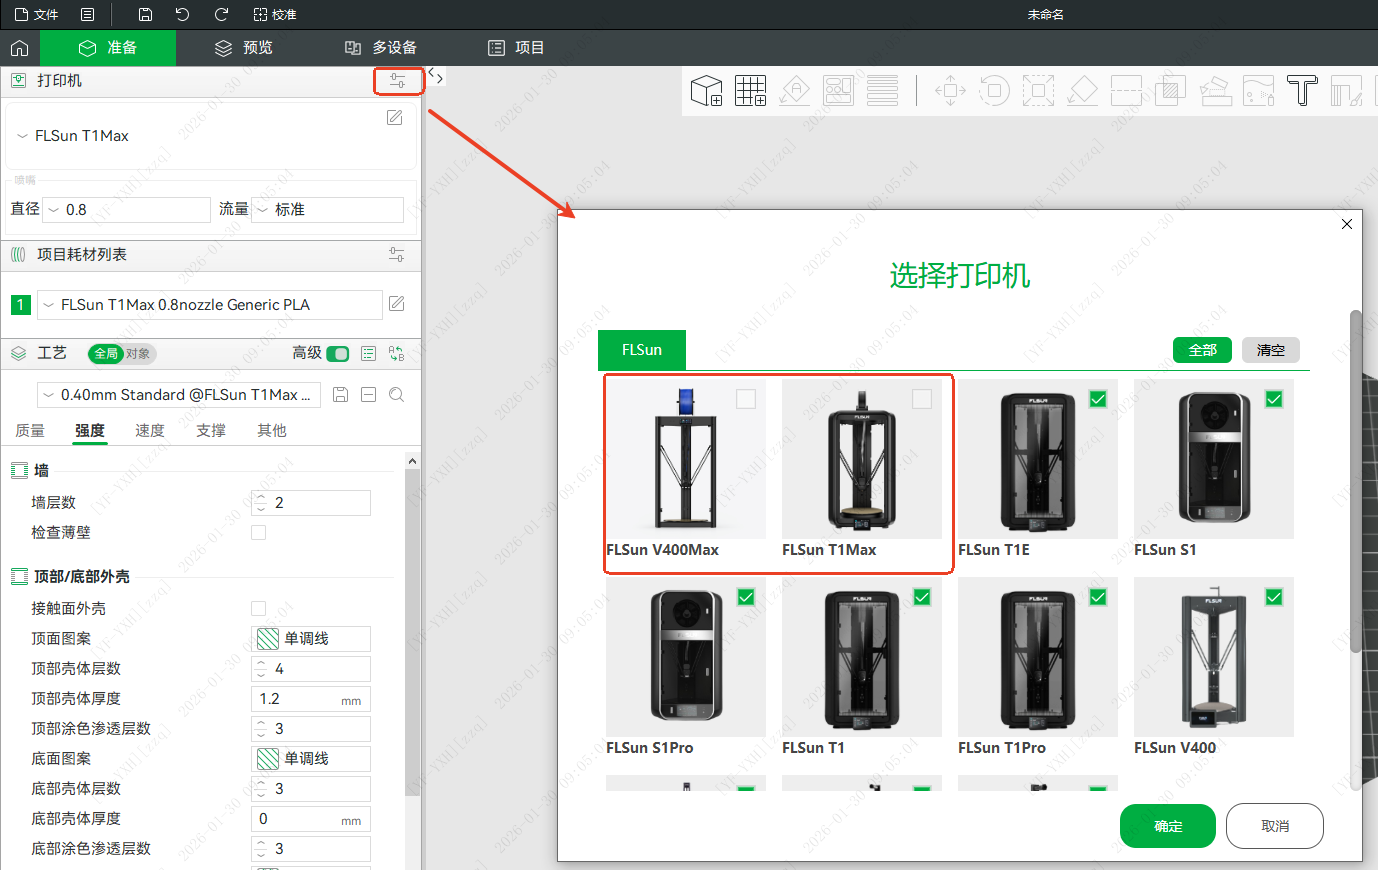This screenshot has width=1378, height=870.
Task: Click the 顶部壳体厚度 1.2 mm field
Action: pos(300,699)
